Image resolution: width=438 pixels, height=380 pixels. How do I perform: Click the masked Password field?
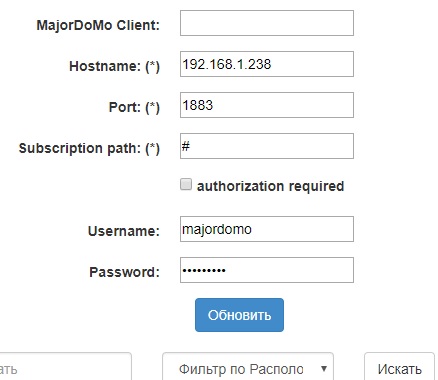(267, 270)
